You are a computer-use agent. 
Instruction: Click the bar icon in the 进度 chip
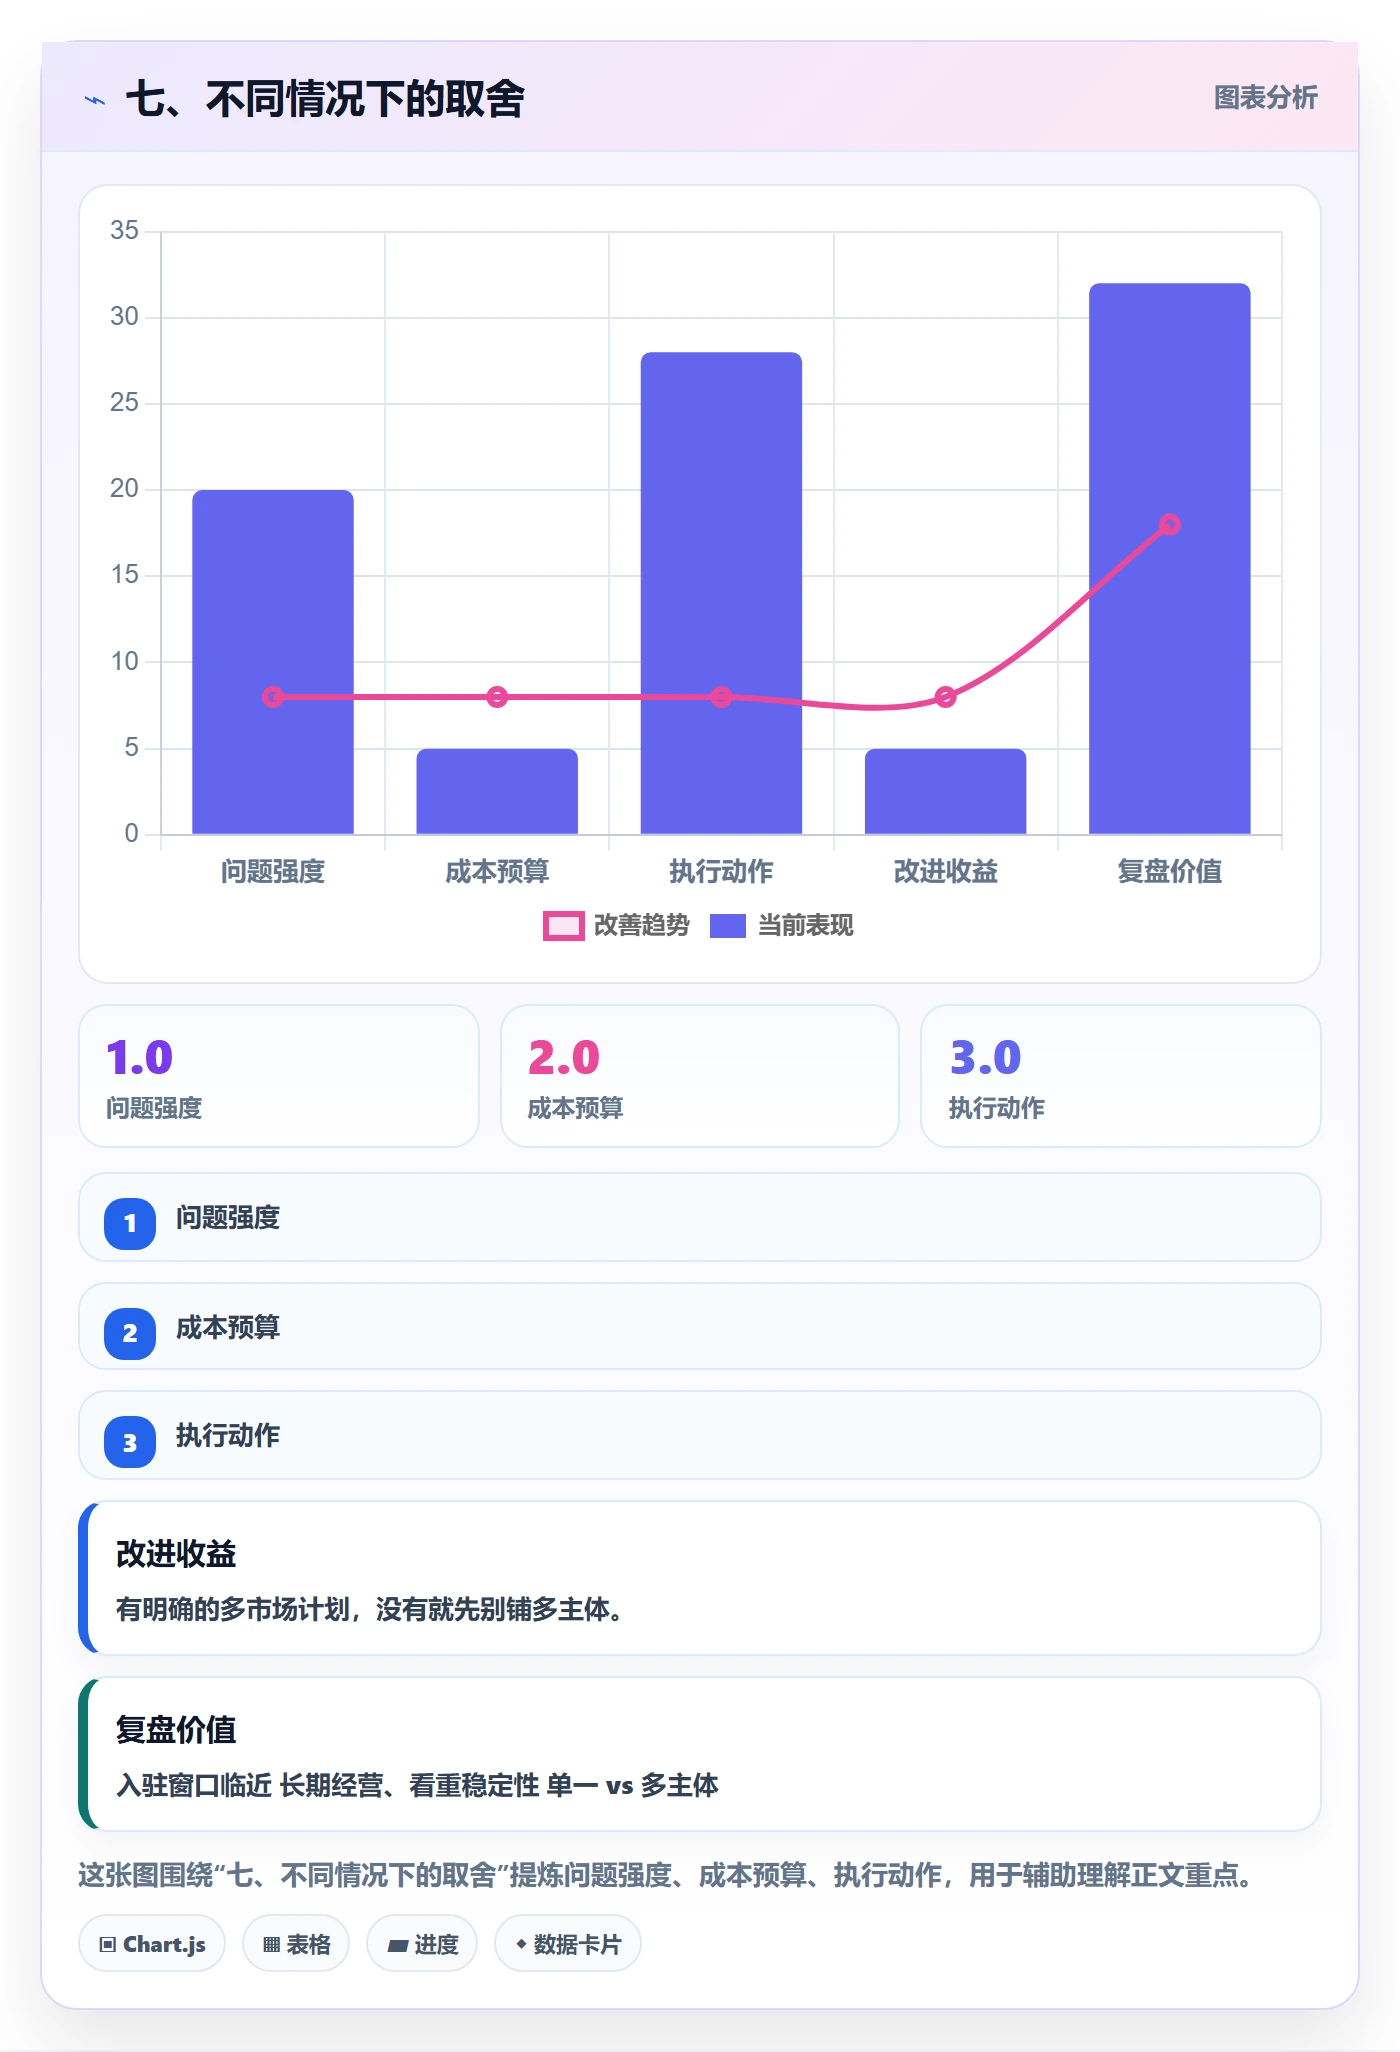pyautogui.click(x=397, y=1946)
